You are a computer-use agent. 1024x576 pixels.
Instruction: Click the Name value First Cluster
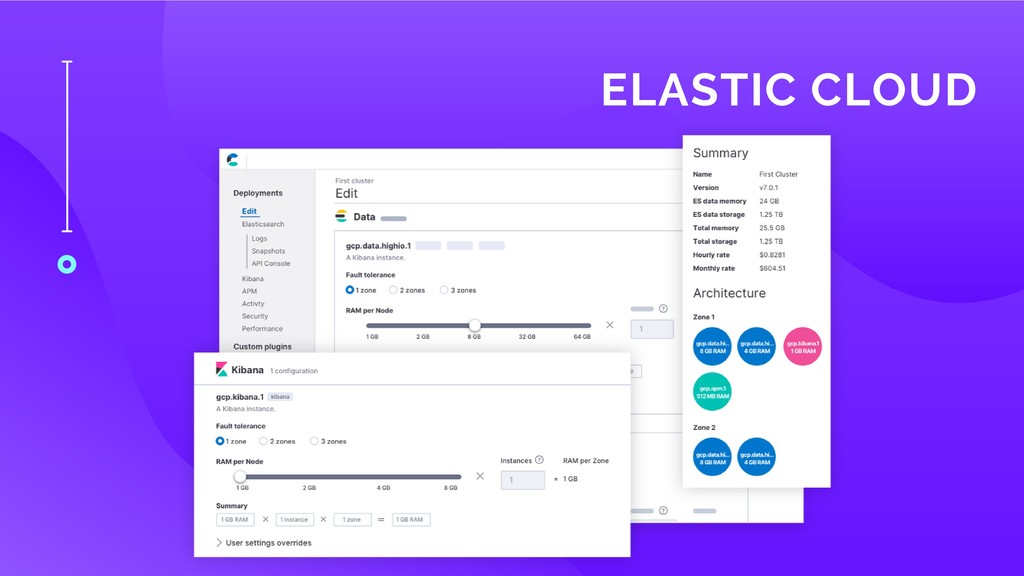778,174
